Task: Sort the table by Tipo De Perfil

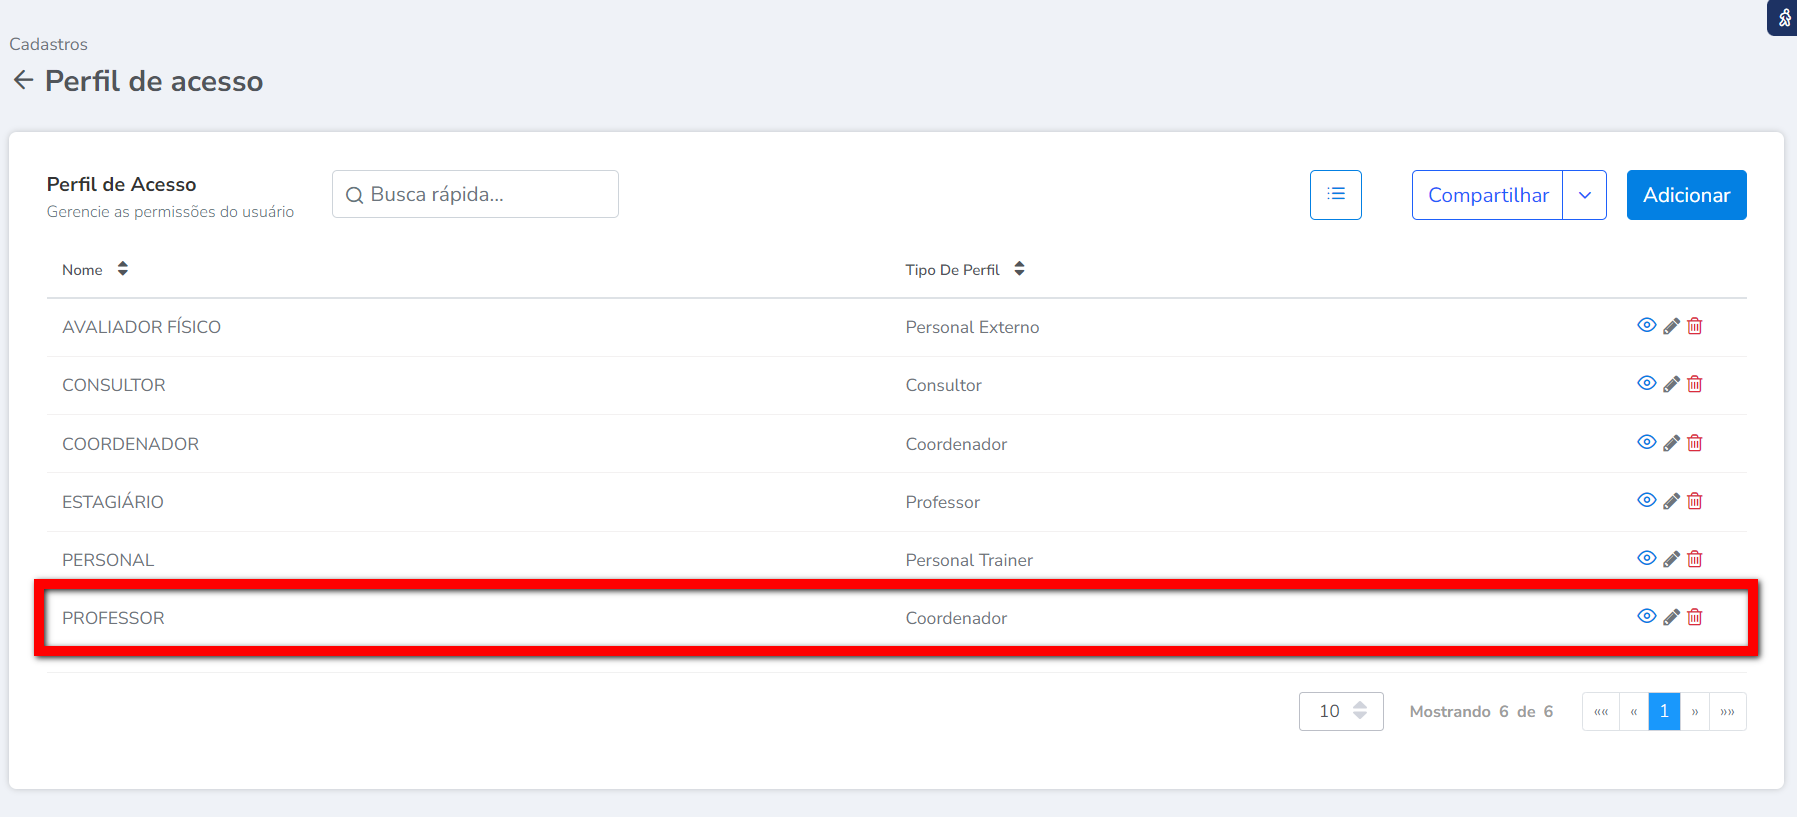Action: pos(1019,269)
